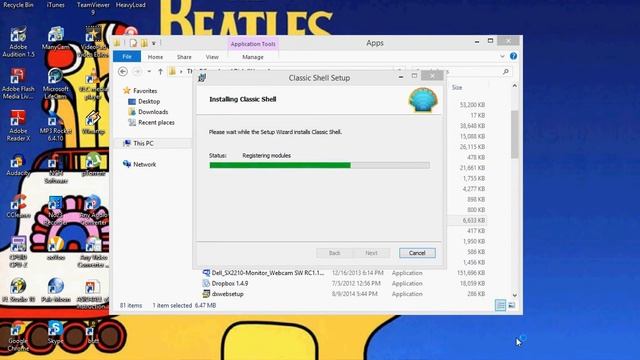
Task: Open Winamp desktop shortcut
Action: tap(93, 122)
